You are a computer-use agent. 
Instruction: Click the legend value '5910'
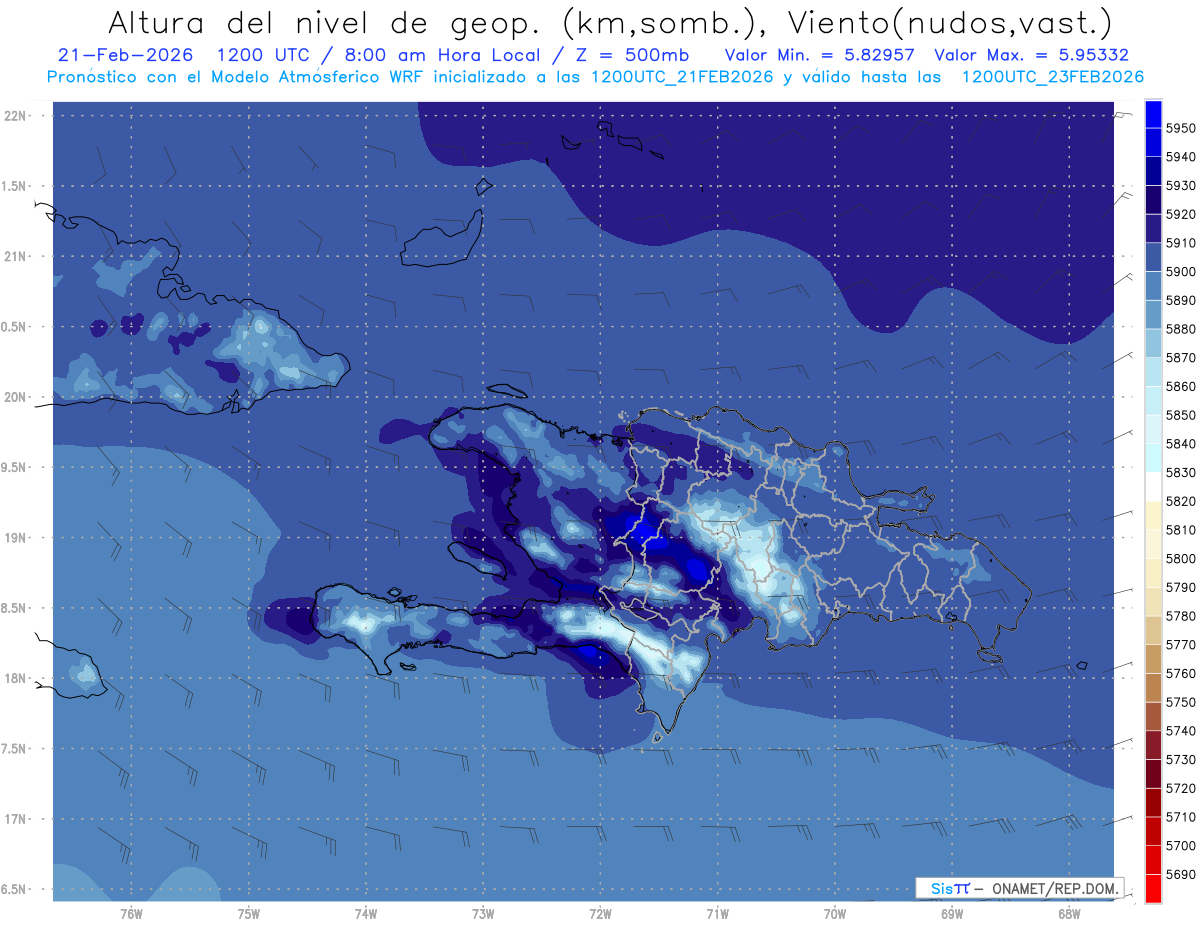(x=1181, y=243)
